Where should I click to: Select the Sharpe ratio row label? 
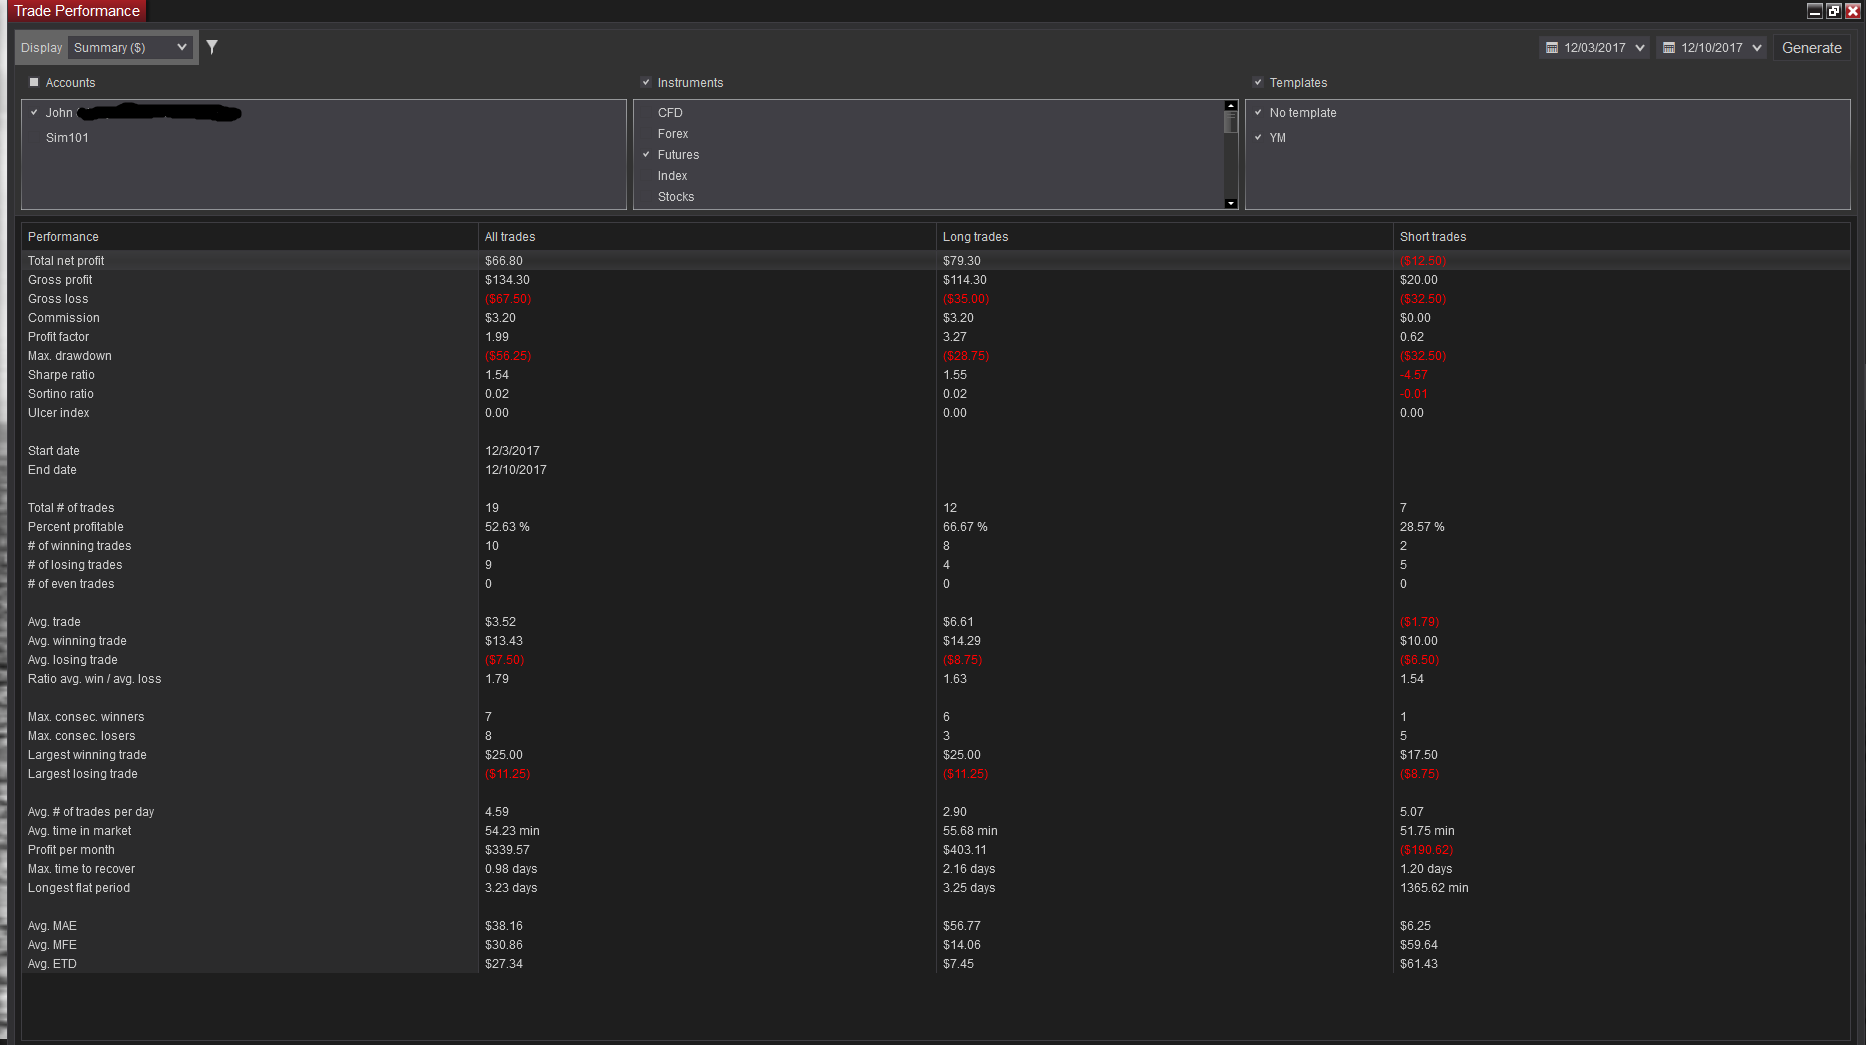pos(61,375)
